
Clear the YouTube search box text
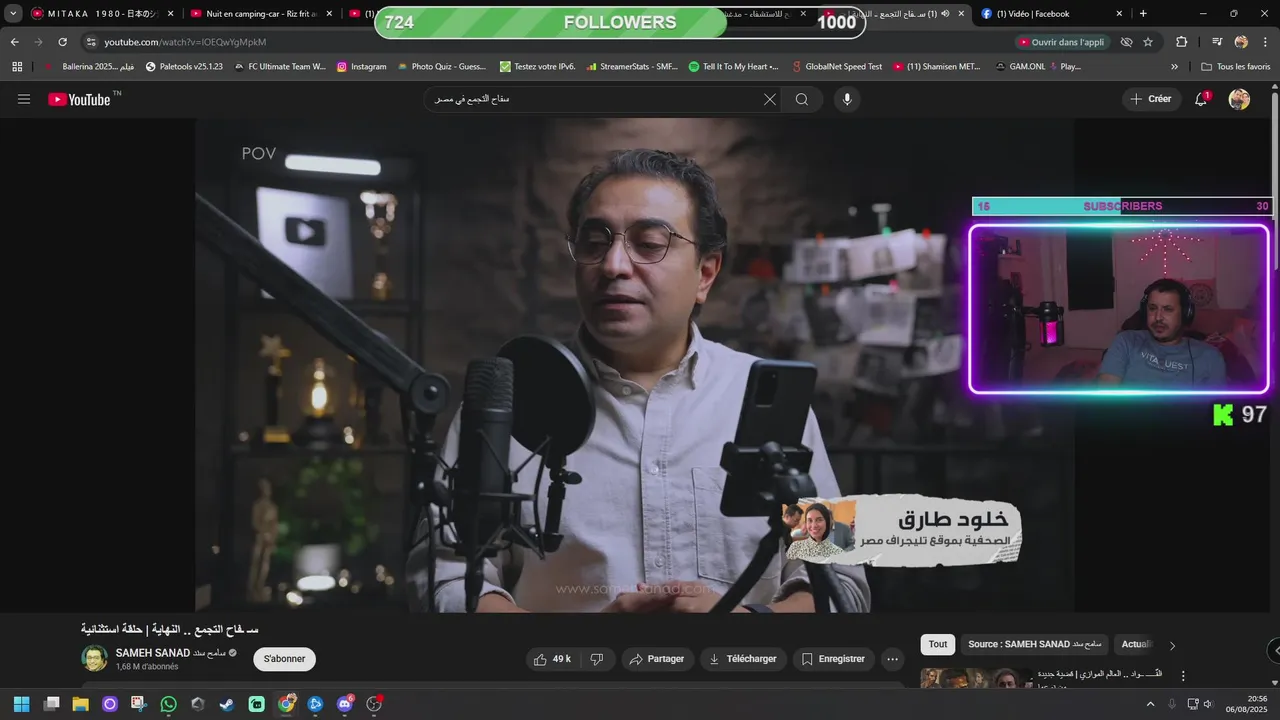pyautogui.click(x=770, y=99)
